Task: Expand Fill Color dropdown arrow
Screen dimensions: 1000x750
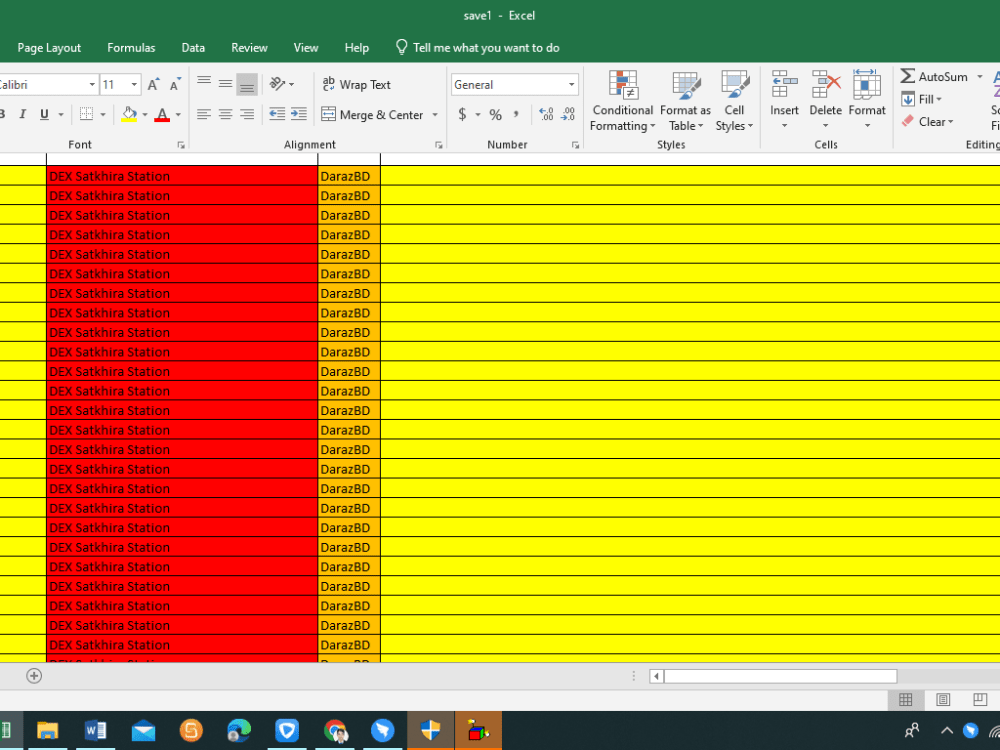Action: [145, 115]
